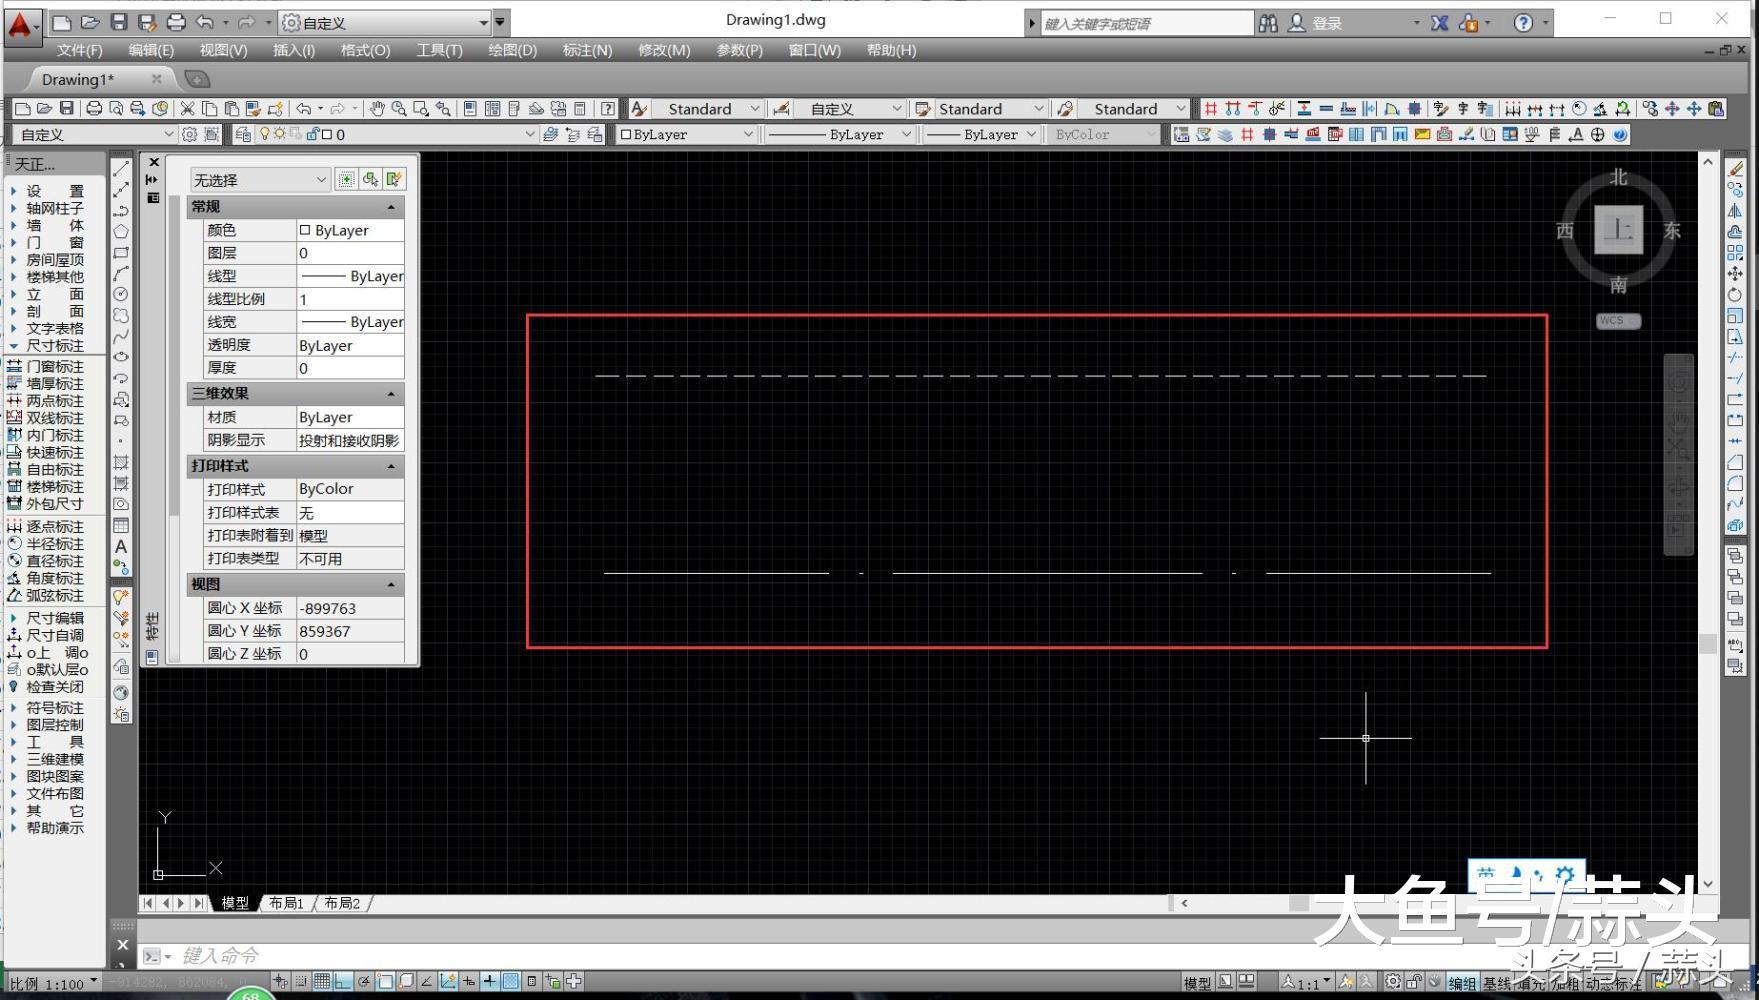The image size is (1759, 1000).
Task: Open Autodesk Exchange X icon
Action: pos(1440,23)
